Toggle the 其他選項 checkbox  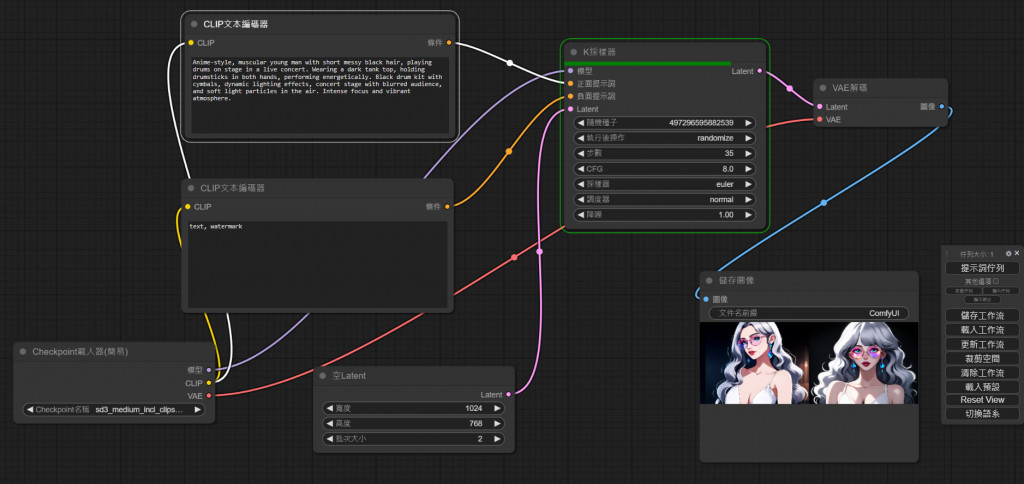[x=995, y=281]
